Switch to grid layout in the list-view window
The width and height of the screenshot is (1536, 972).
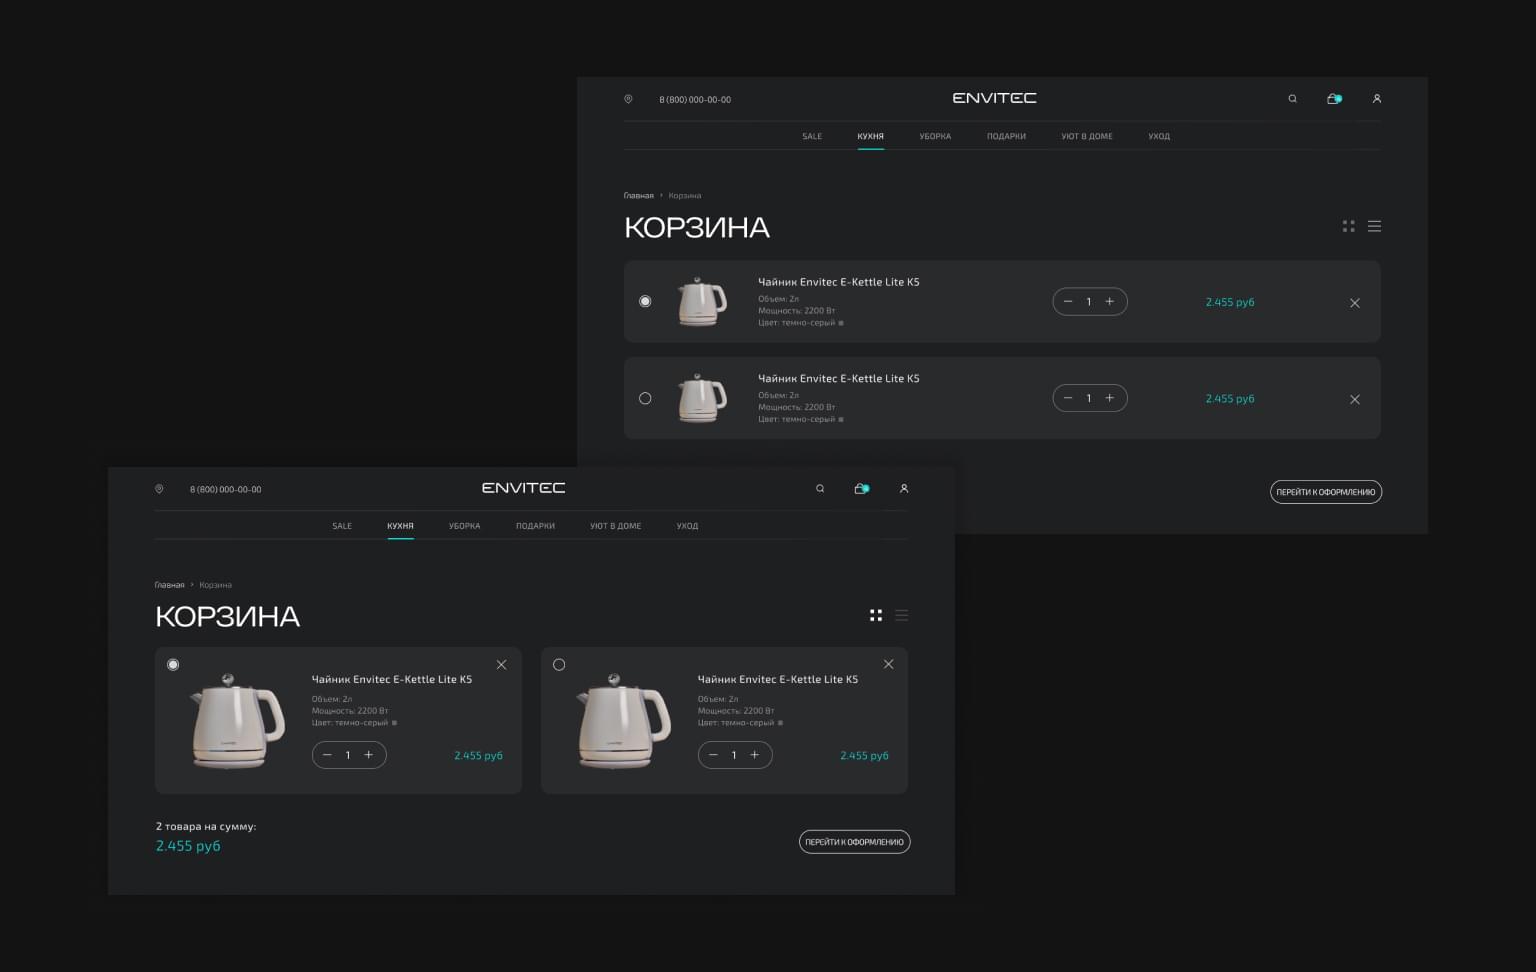click(1348, 227)
